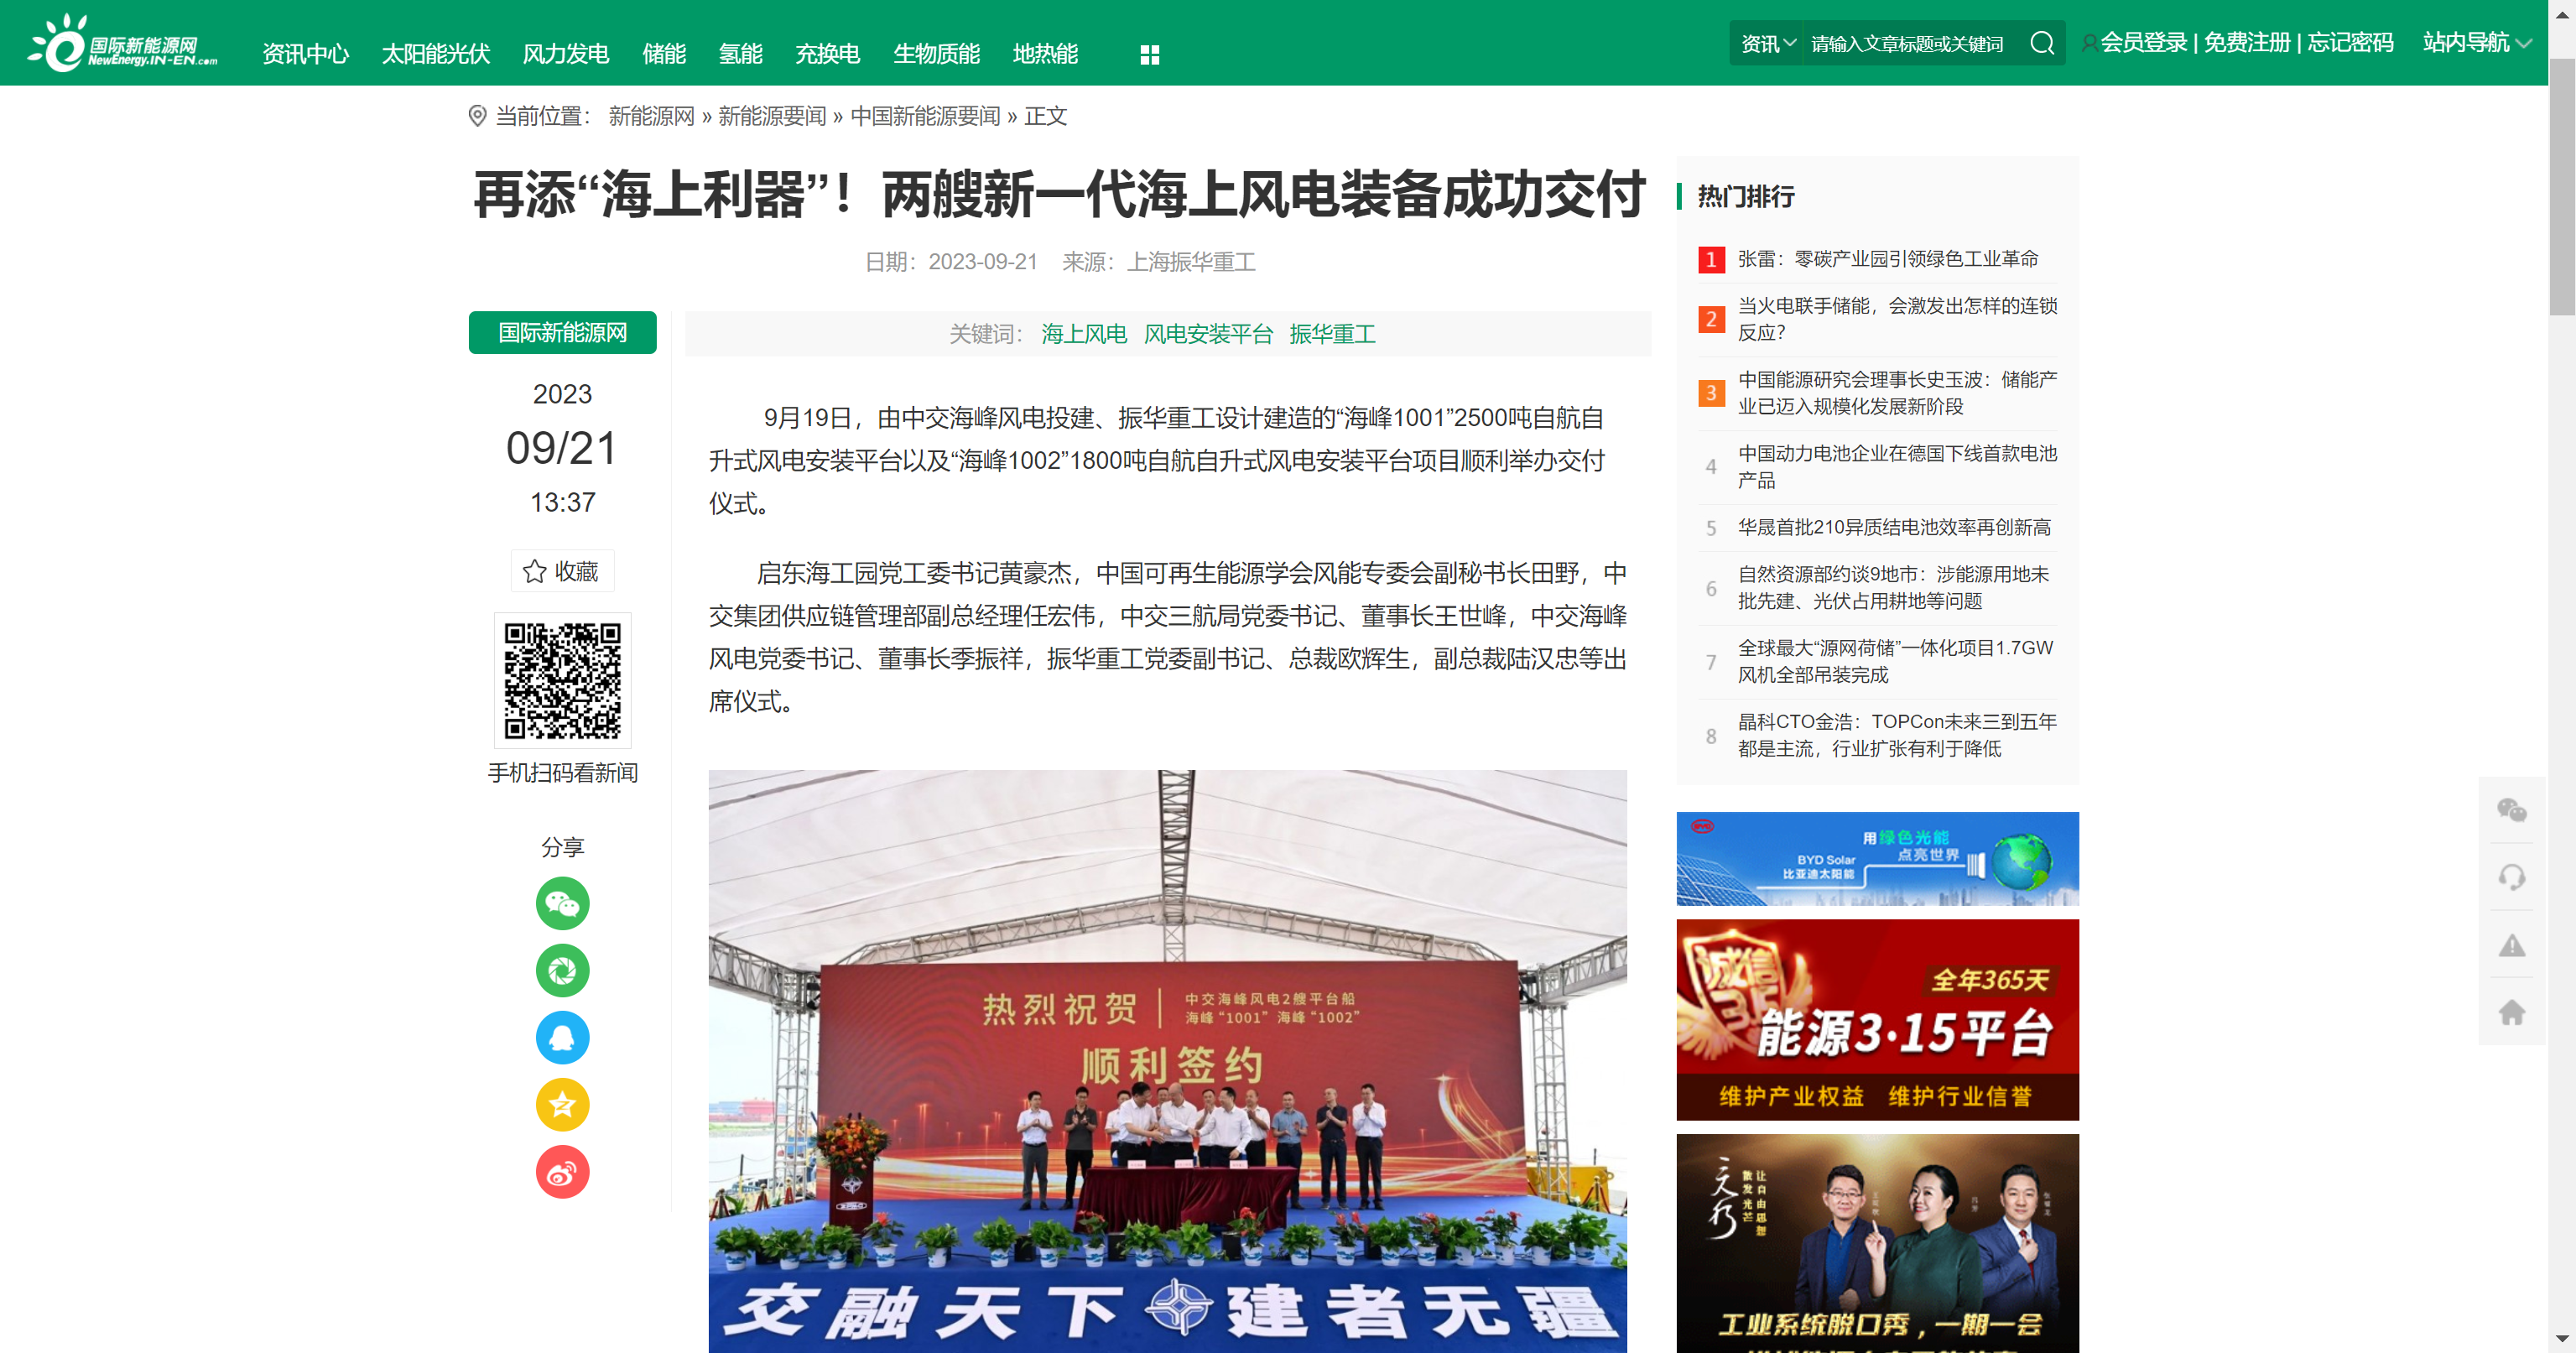The image size is (2576, 1353).
Task: Click the search magnifier icon
Action: point(2041,43)
